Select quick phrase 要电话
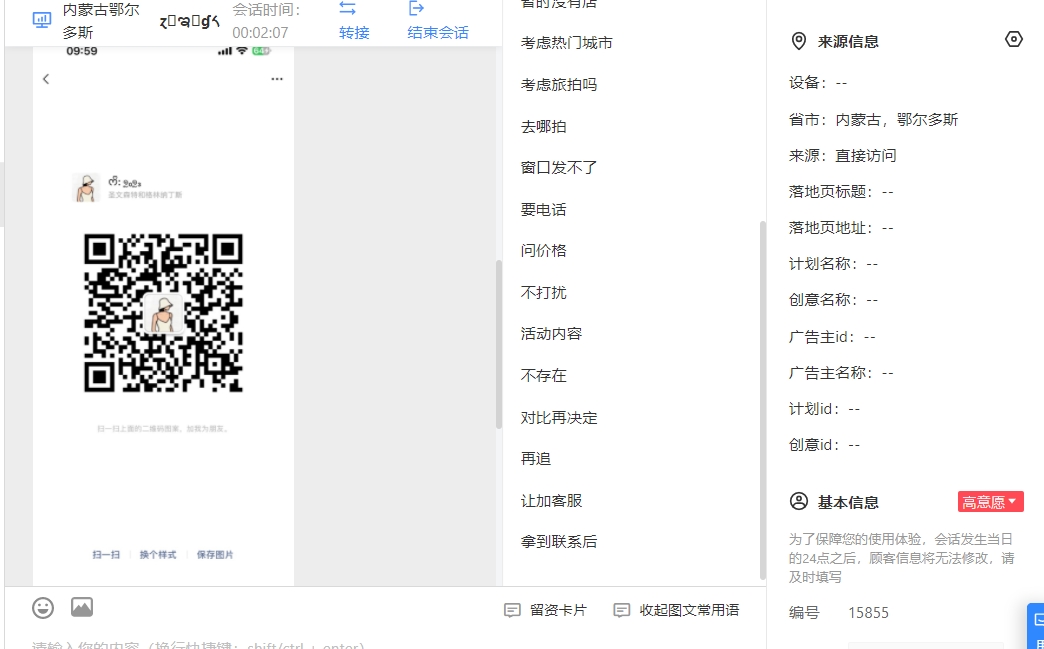The width and height of the screenshot is (1044, 649). (543, 210)
